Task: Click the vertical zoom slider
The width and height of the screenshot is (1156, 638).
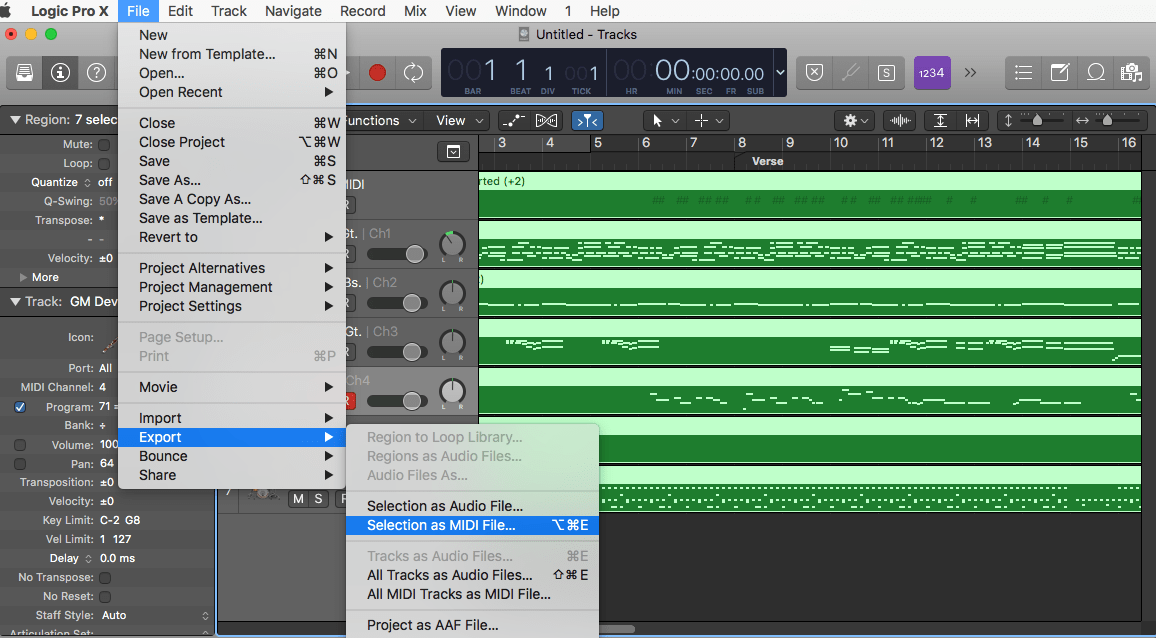Action: [1037, 120]
